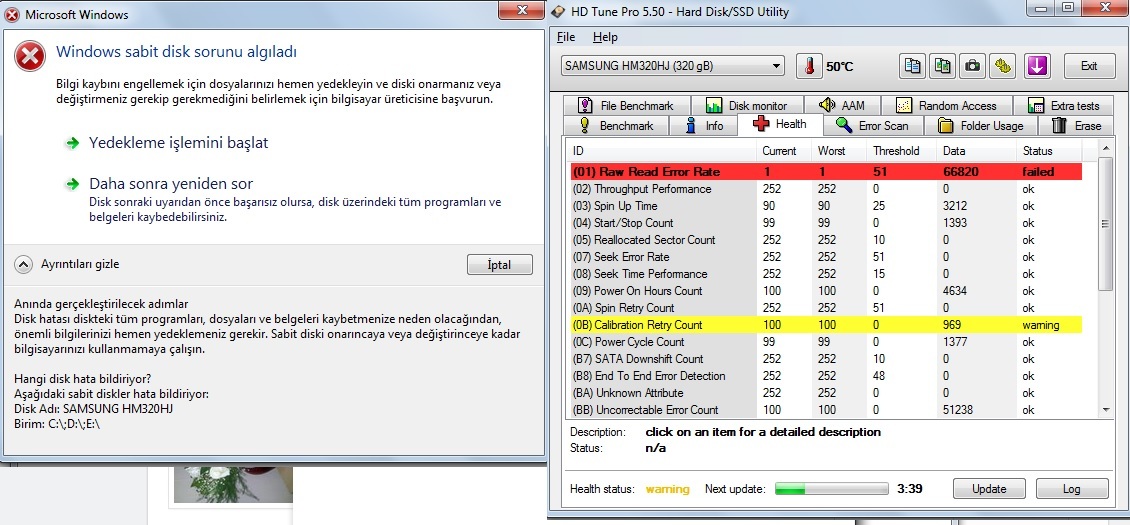Select the Raw Read Error Rate row

[826, 172]
